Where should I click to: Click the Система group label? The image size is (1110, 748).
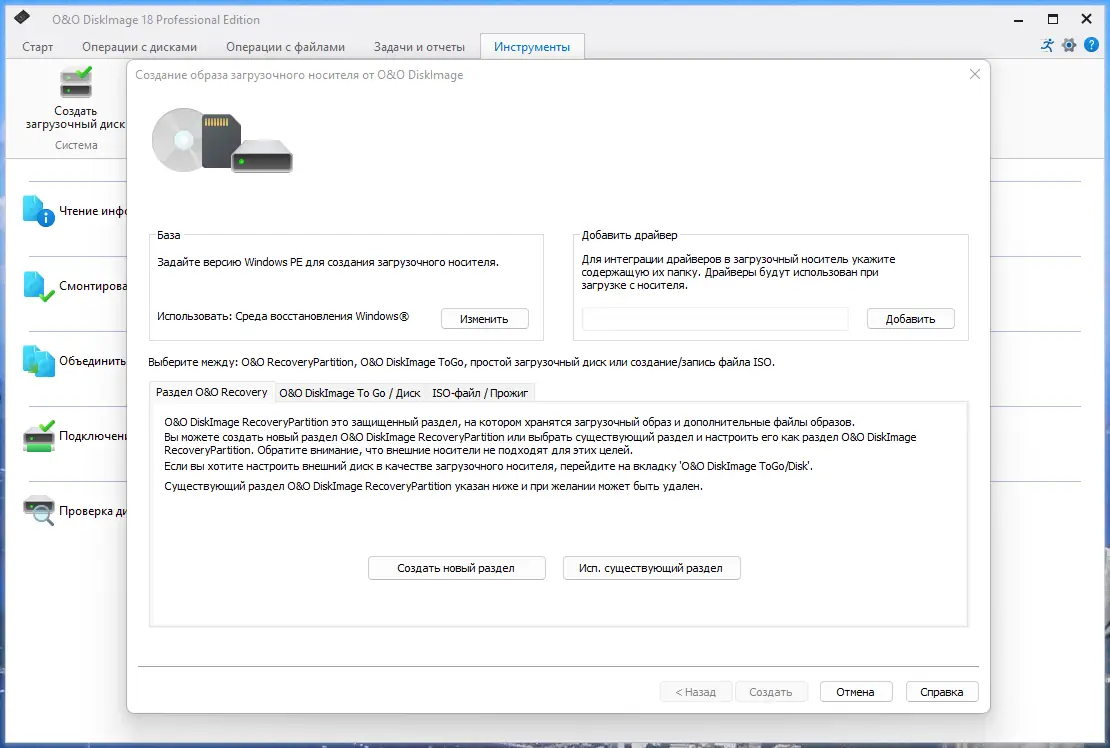click(x=76, y=145)
